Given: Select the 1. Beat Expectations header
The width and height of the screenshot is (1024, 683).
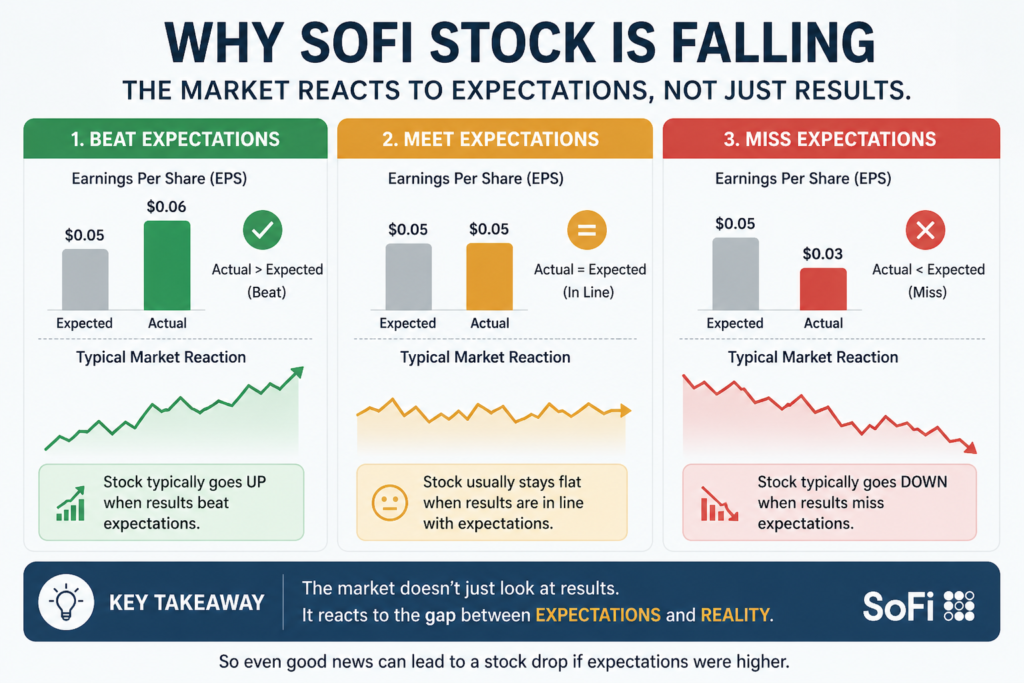Looking at the screenshot, I should click(176, 138).
